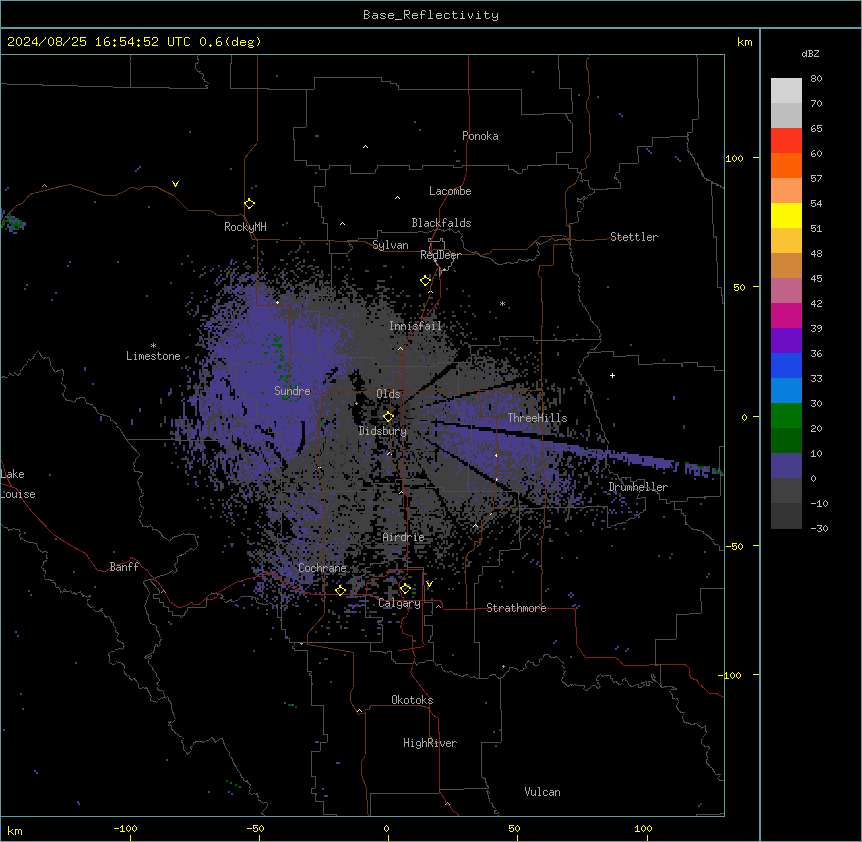Click the Limestone label
The width and height of the screenshot is (862, 842).
153,356
